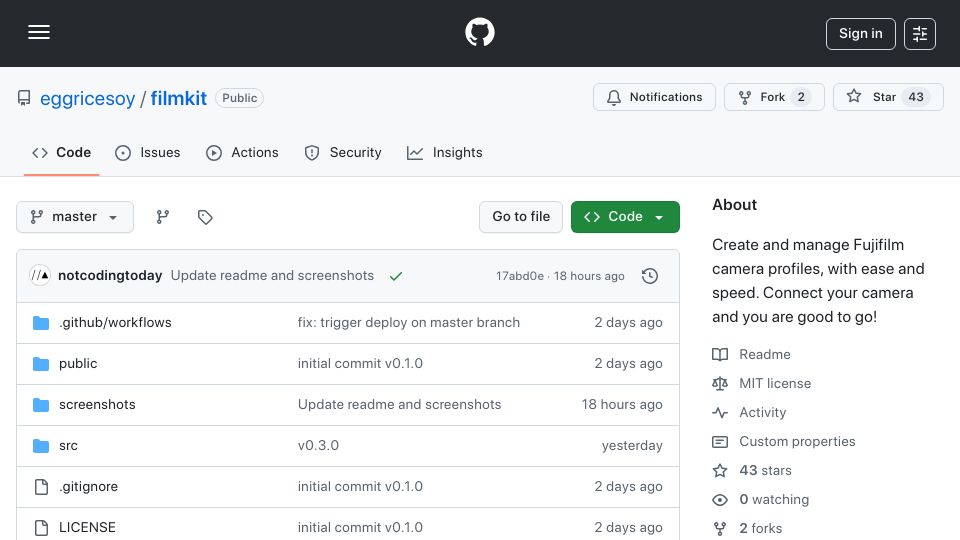
Task: Click the Notifications bell button
Action: 654,97
